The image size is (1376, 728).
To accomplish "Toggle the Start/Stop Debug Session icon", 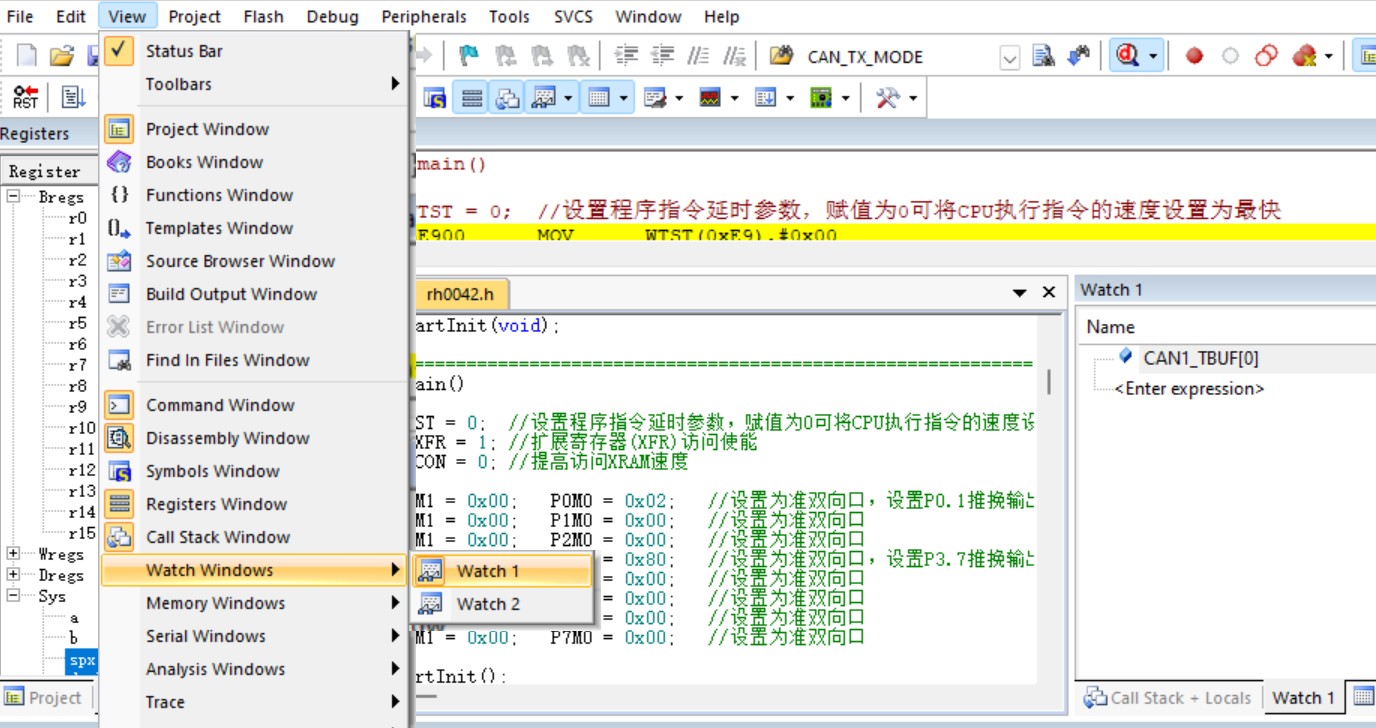I will pos(1128,56).
